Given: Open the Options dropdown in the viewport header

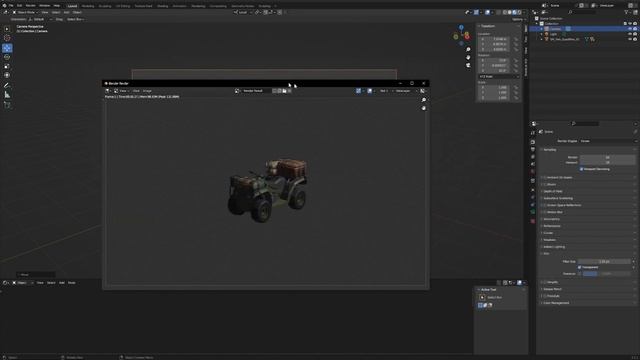Looking at the screenshot, I should [x=518, y=19].
